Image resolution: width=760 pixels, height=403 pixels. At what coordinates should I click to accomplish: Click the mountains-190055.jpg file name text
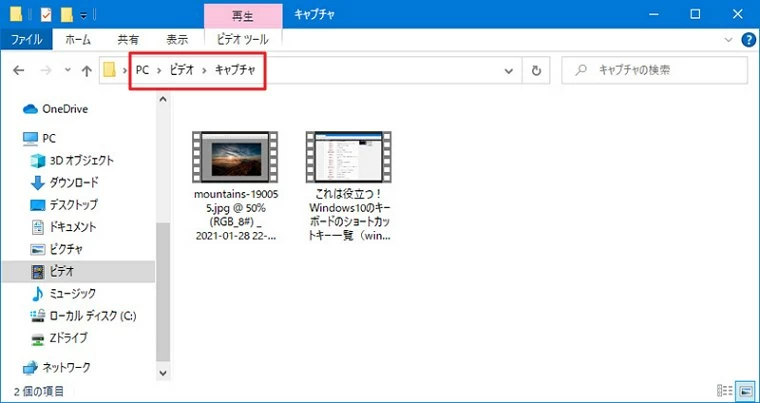[x=236, y=216]
